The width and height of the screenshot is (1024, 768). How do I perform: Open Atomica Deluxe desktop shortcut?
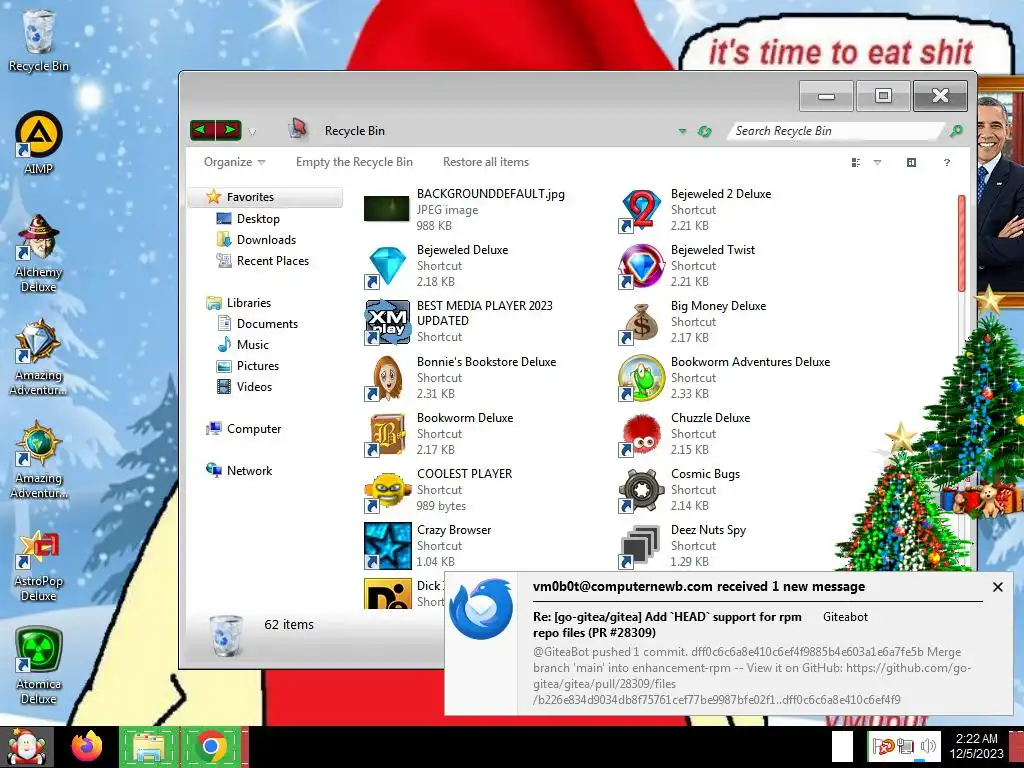click(x=38, y=666)
